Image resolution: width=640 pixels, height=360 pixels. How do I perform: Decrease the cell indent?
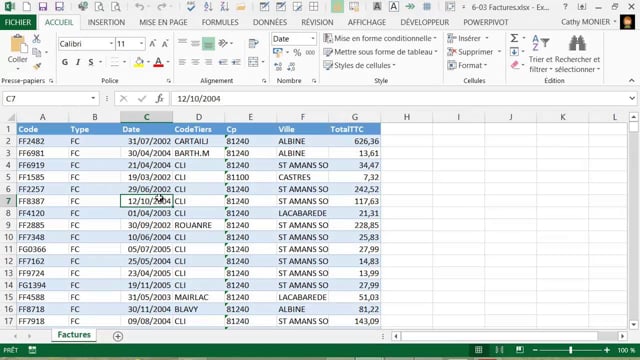click(x=223, y=62)
